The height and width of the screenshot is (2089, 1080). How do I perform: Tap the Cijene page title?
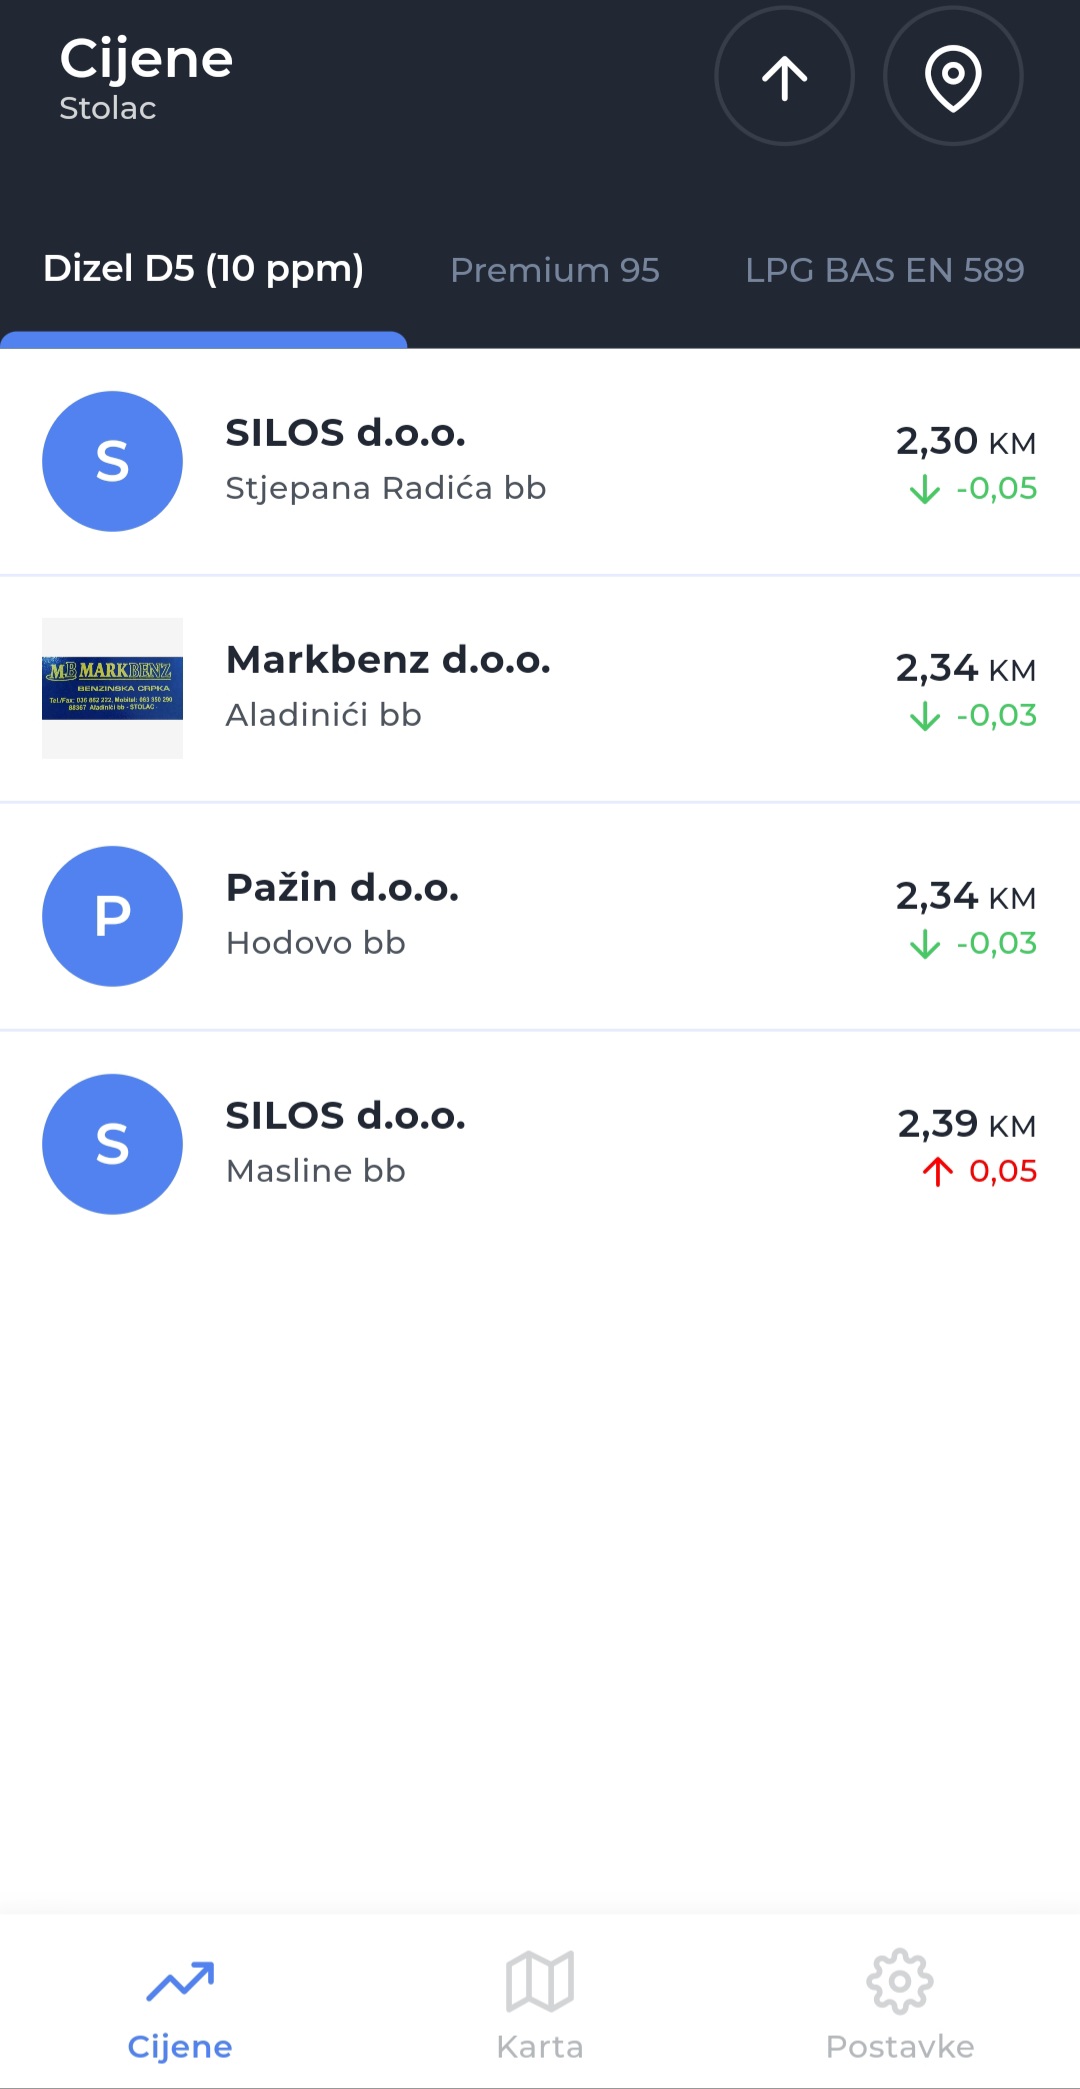(x=146, y=58)
